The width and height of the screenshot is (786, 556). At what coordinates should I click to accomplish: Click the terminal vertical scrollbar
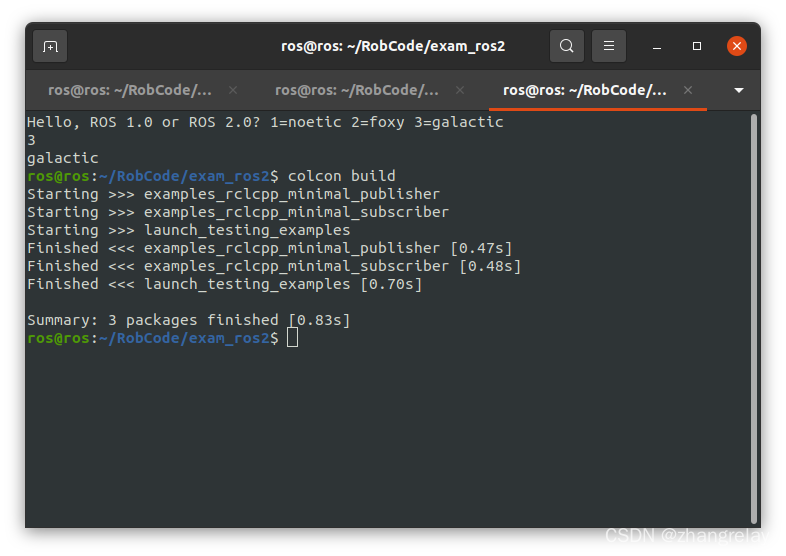tap(753, 318)
